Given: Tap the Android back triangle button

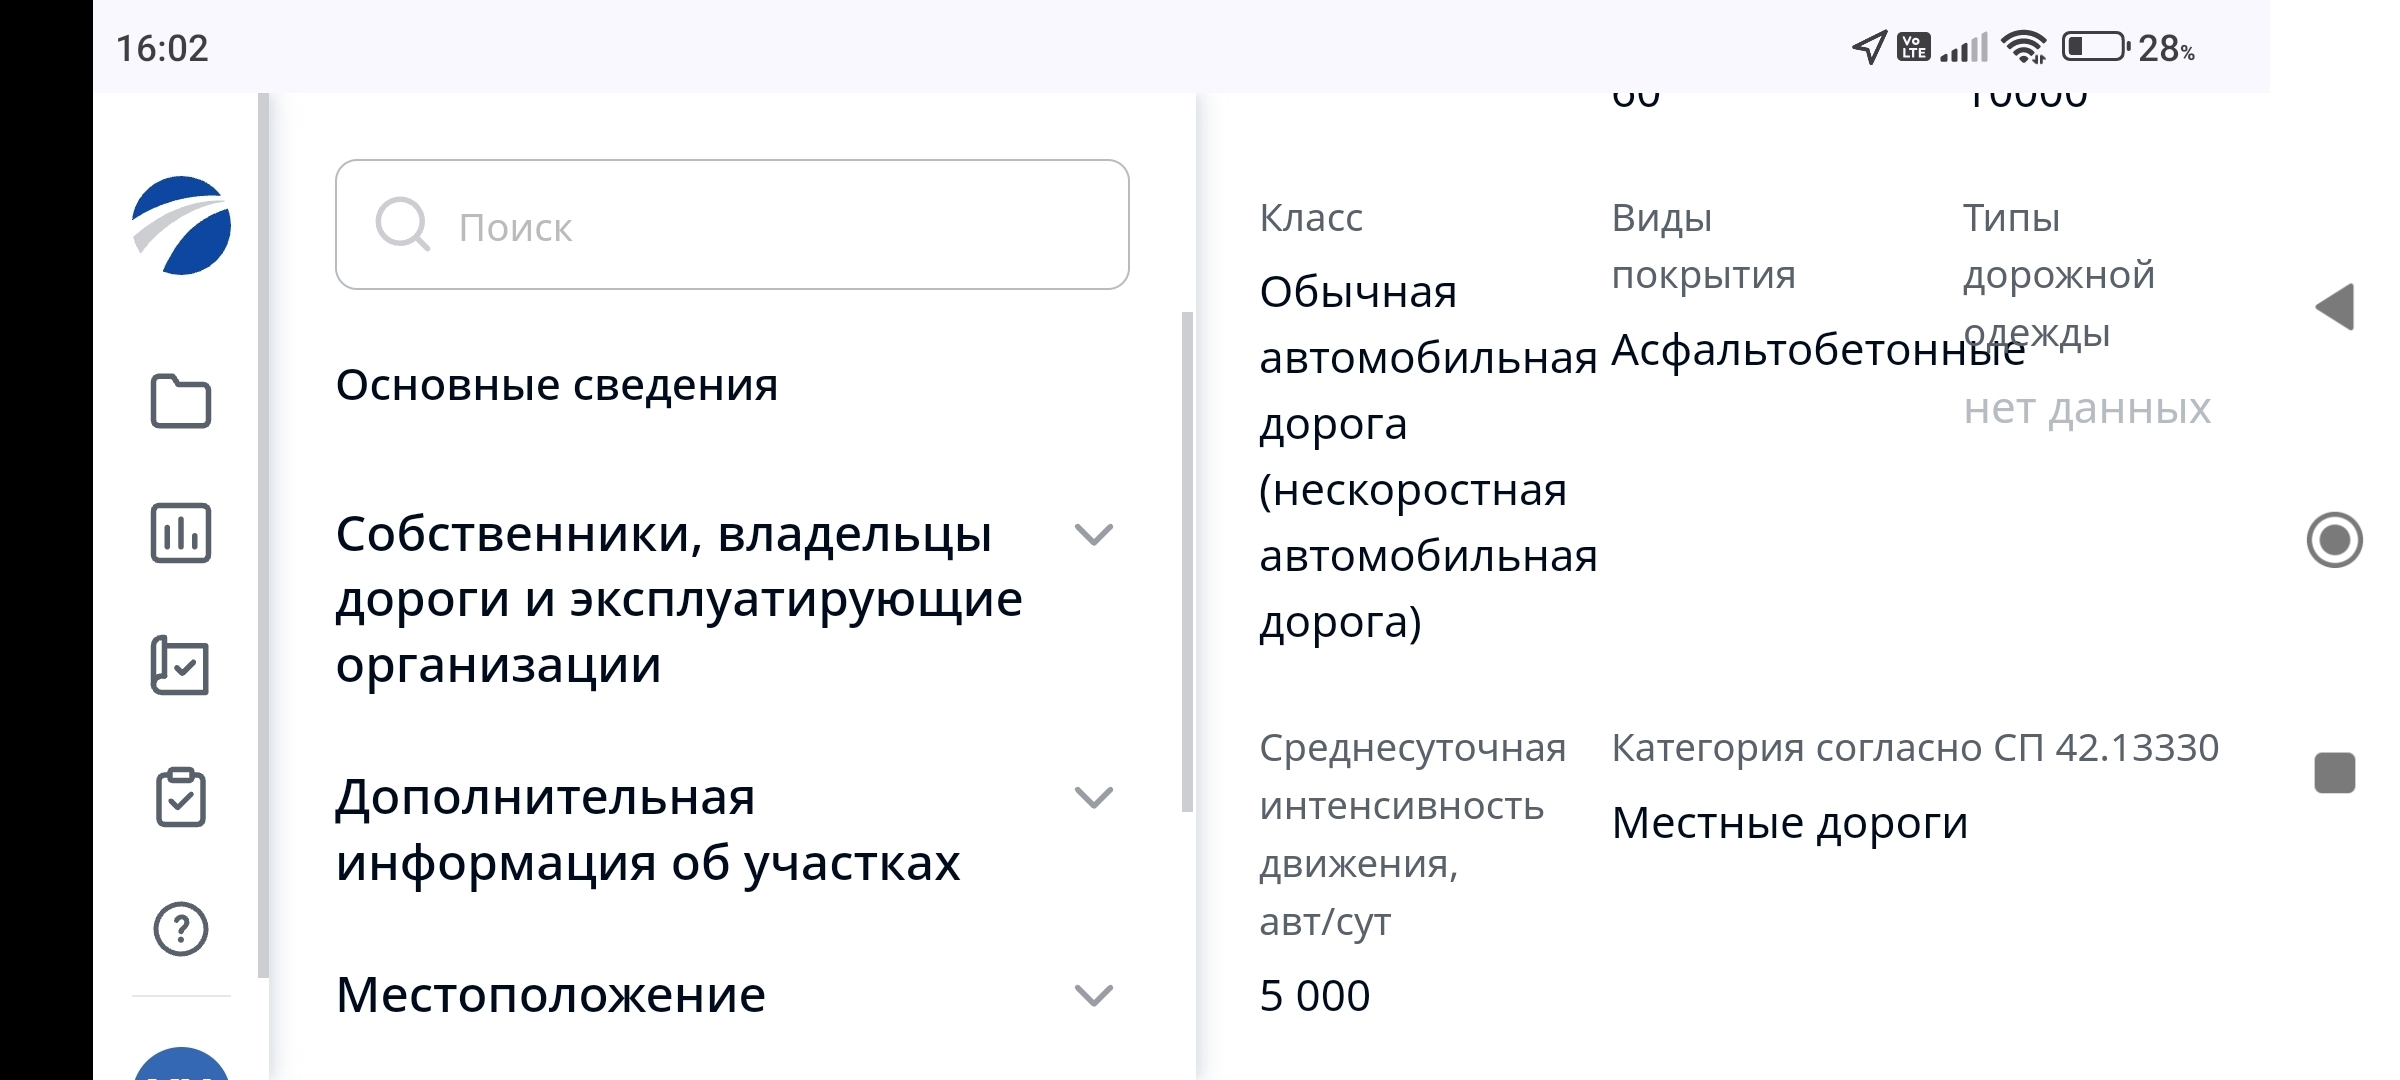Looking at the screenshot, I should tap(2335, 307).
